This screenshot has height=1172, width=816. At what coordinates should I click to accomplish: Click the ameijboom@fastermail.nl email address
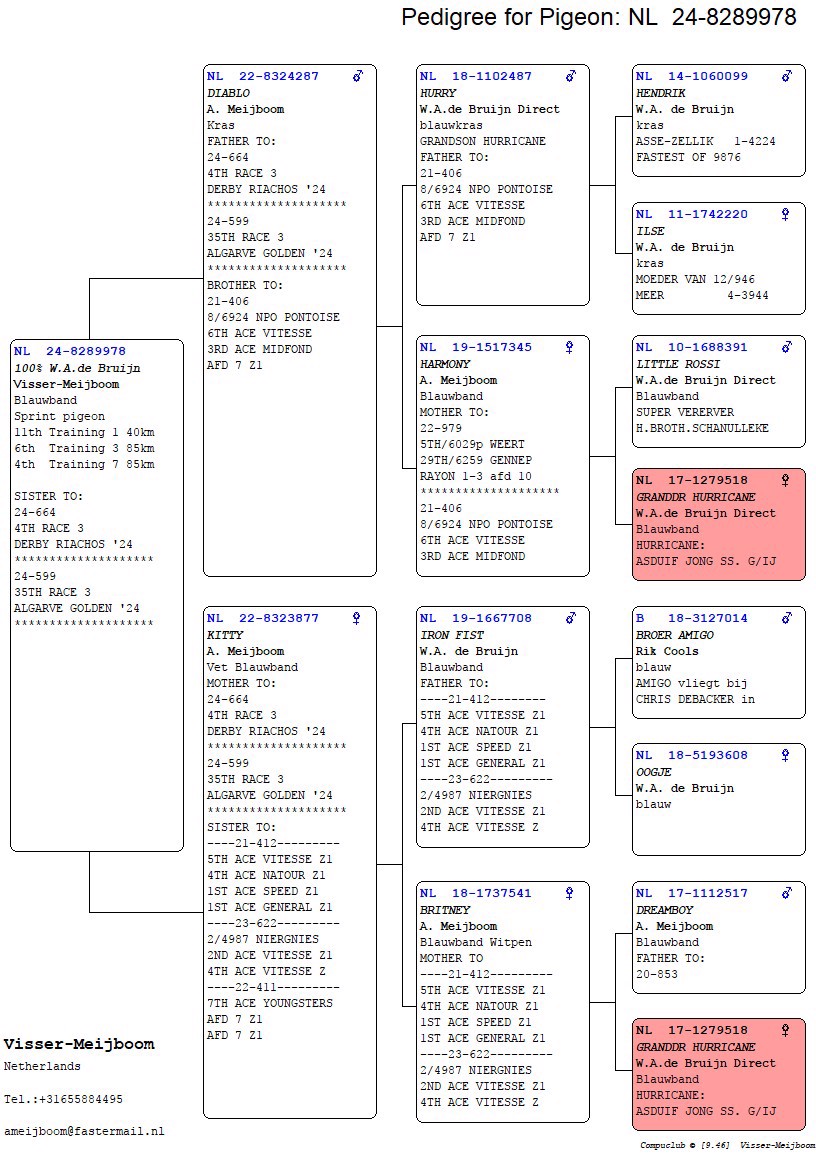pyautogui.click(x=84, y=1131)
